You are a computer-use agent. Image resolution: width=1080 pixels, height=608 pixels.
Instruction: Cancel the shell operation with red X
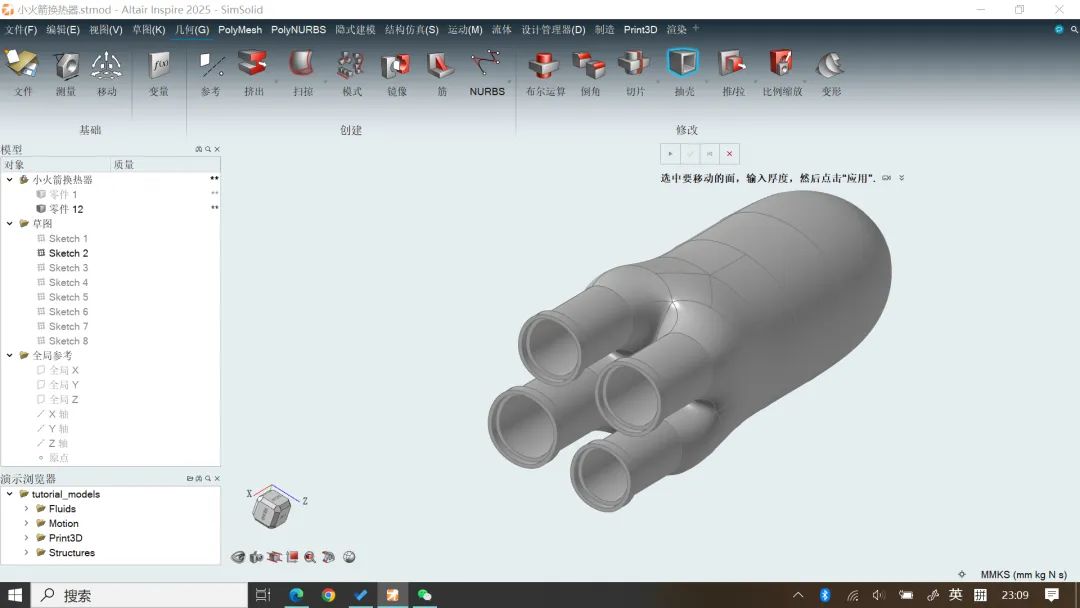(x=729, y=154)
